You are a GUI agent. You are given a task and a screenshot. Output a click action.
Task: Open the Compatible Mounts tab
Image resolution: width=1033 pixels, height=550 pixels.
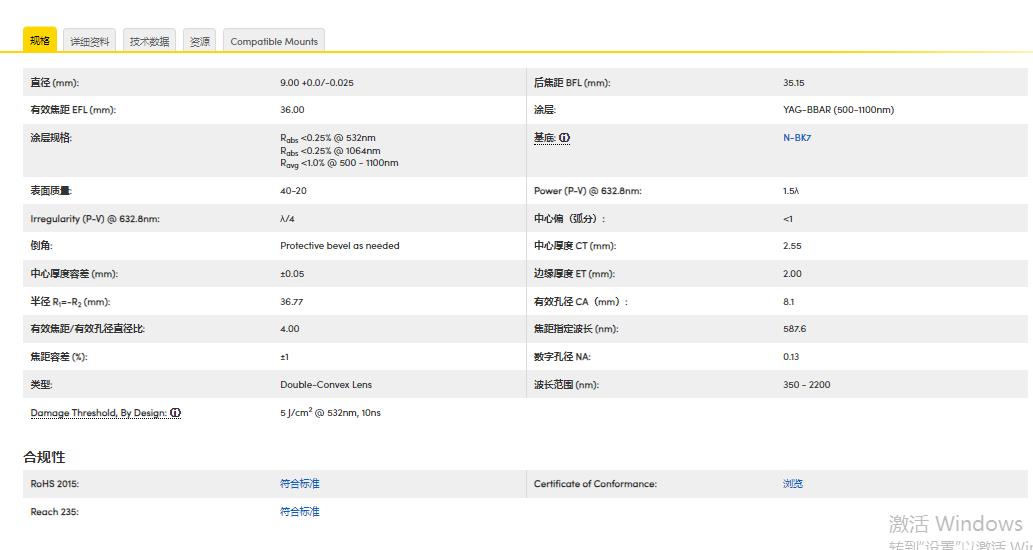(x=274, y=42)
